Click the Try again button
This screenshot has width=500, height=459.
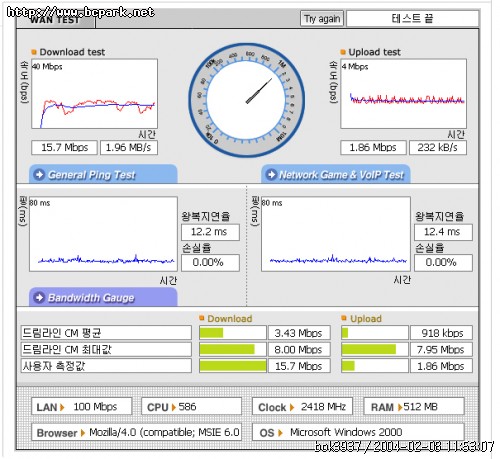point(322,19)
